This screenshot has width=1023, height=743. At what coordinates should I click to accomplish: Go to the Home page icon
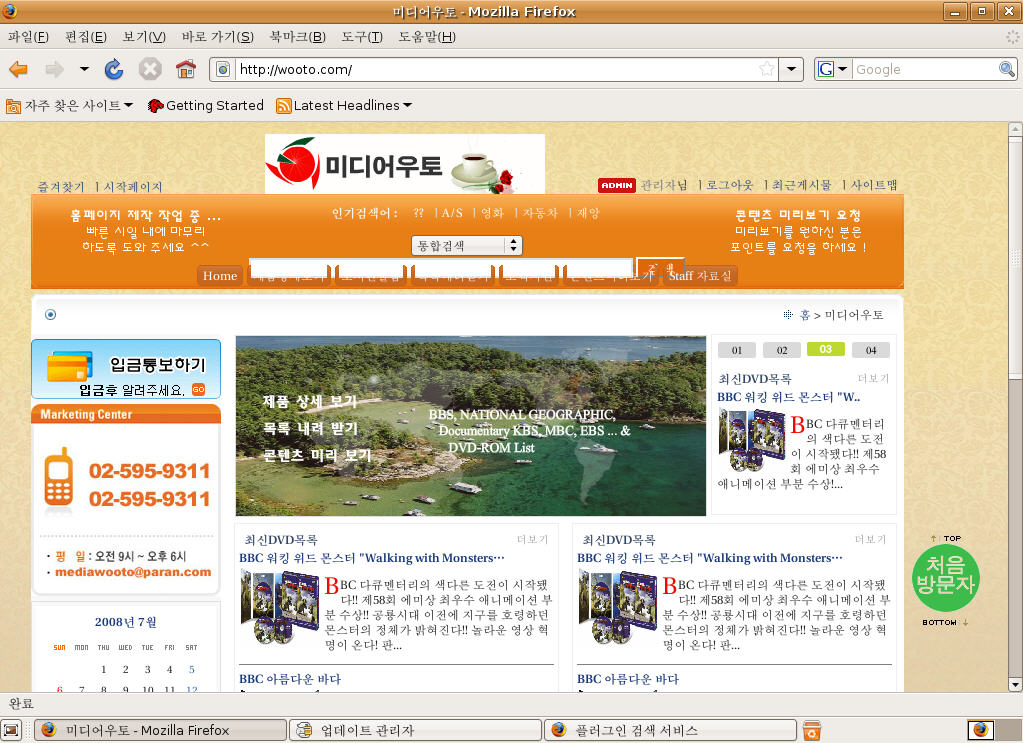point(185,69)
